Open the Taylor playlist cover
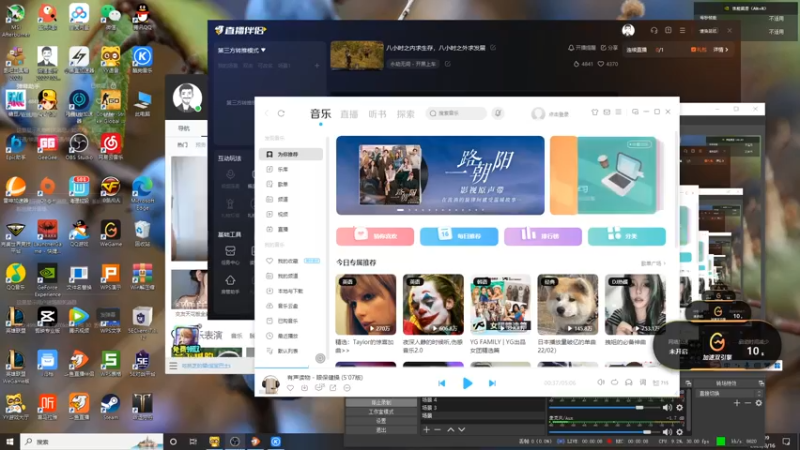The image size is (800, 450). [365, 305]
